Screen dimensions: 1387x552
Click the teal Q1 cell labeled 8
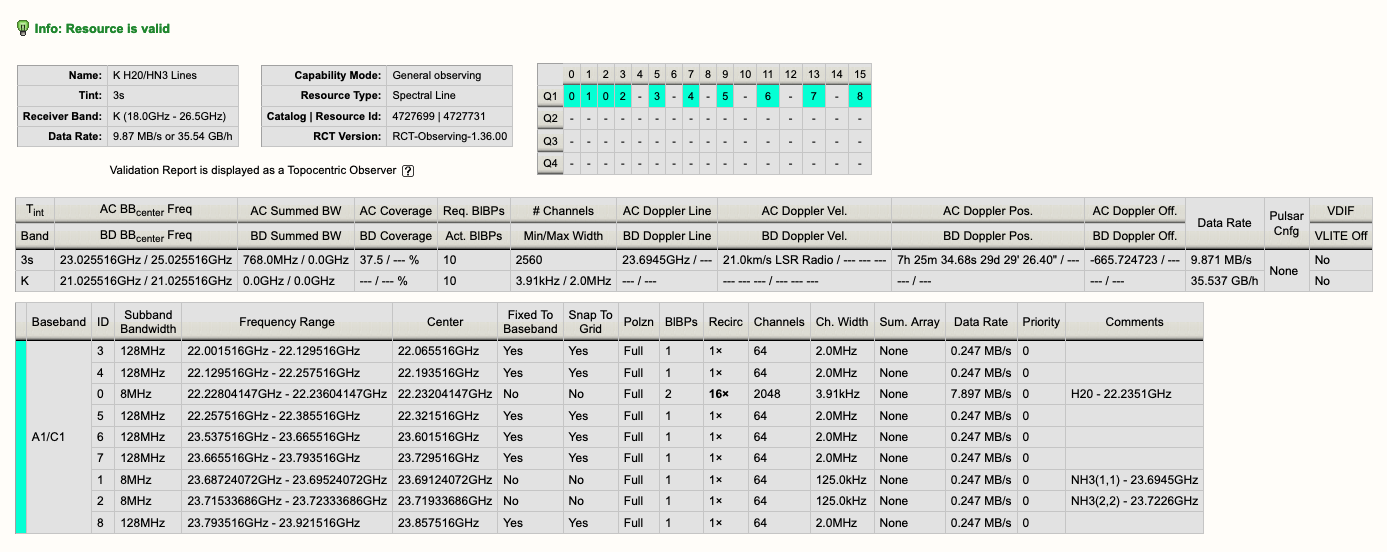click(x=859, y=96)
